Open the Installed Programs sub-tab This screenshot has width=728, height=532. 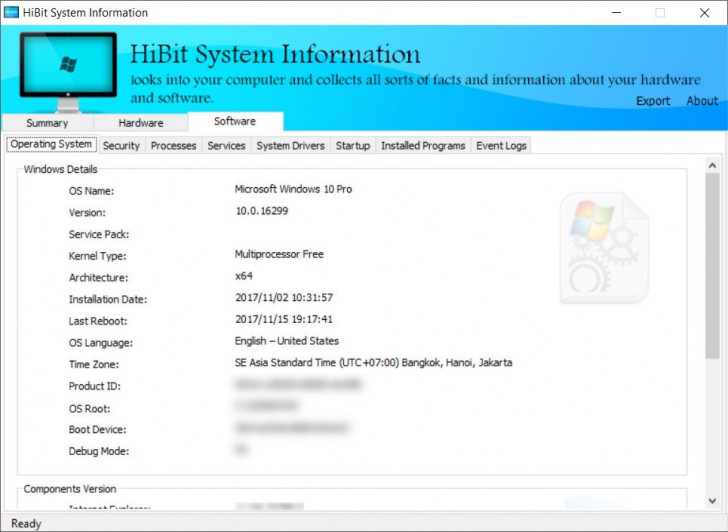coord(423,146)
